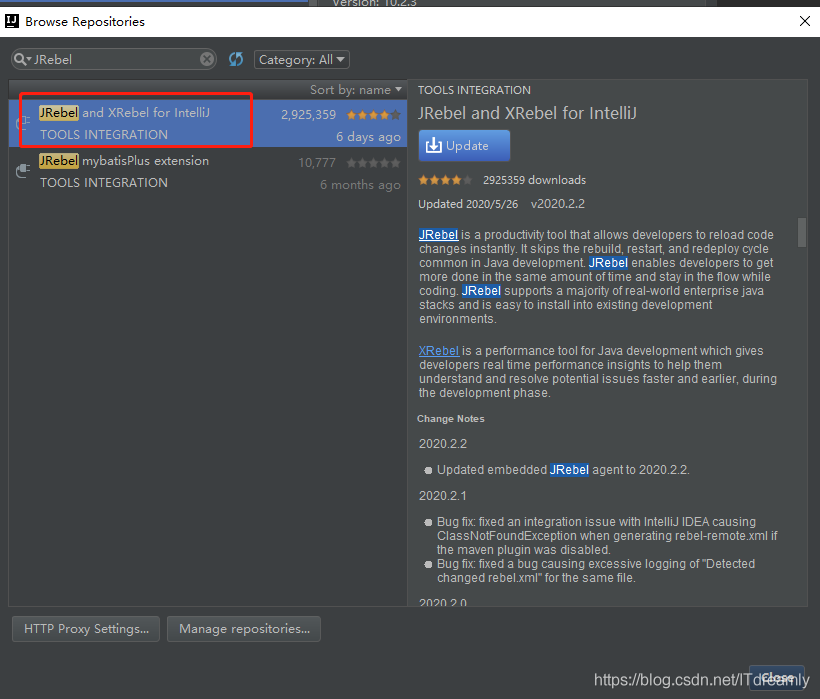Focus the JRebel search field
The width and height of the screenshot is (820, 699).
pos(116,60)
